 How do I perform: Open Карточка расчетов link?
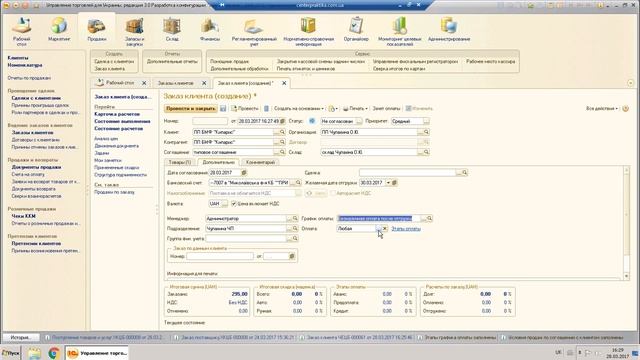(x=117, y=114)
